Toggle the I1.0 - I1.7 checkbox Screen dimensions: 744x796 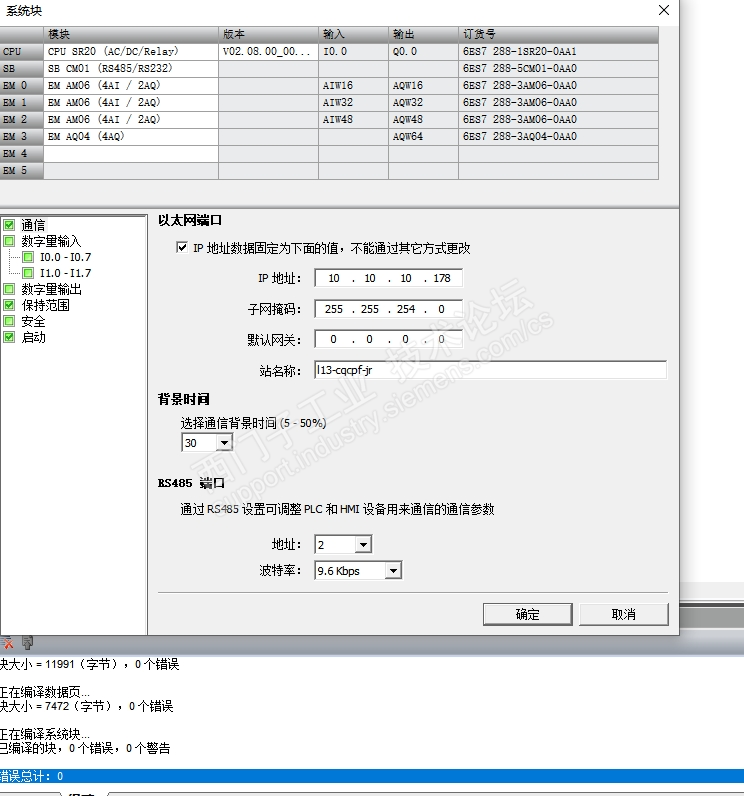[x=28, y=273]
